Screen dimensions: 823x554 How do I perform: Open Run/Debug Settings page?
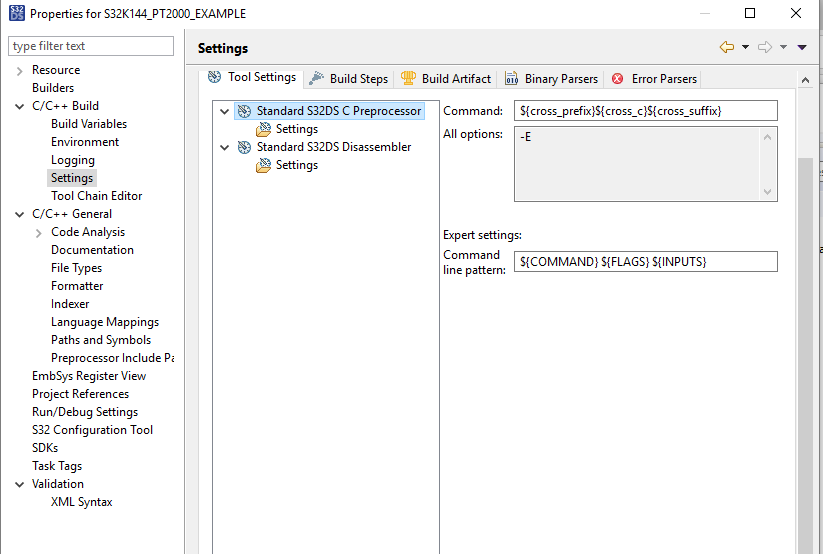pos(85,412)
